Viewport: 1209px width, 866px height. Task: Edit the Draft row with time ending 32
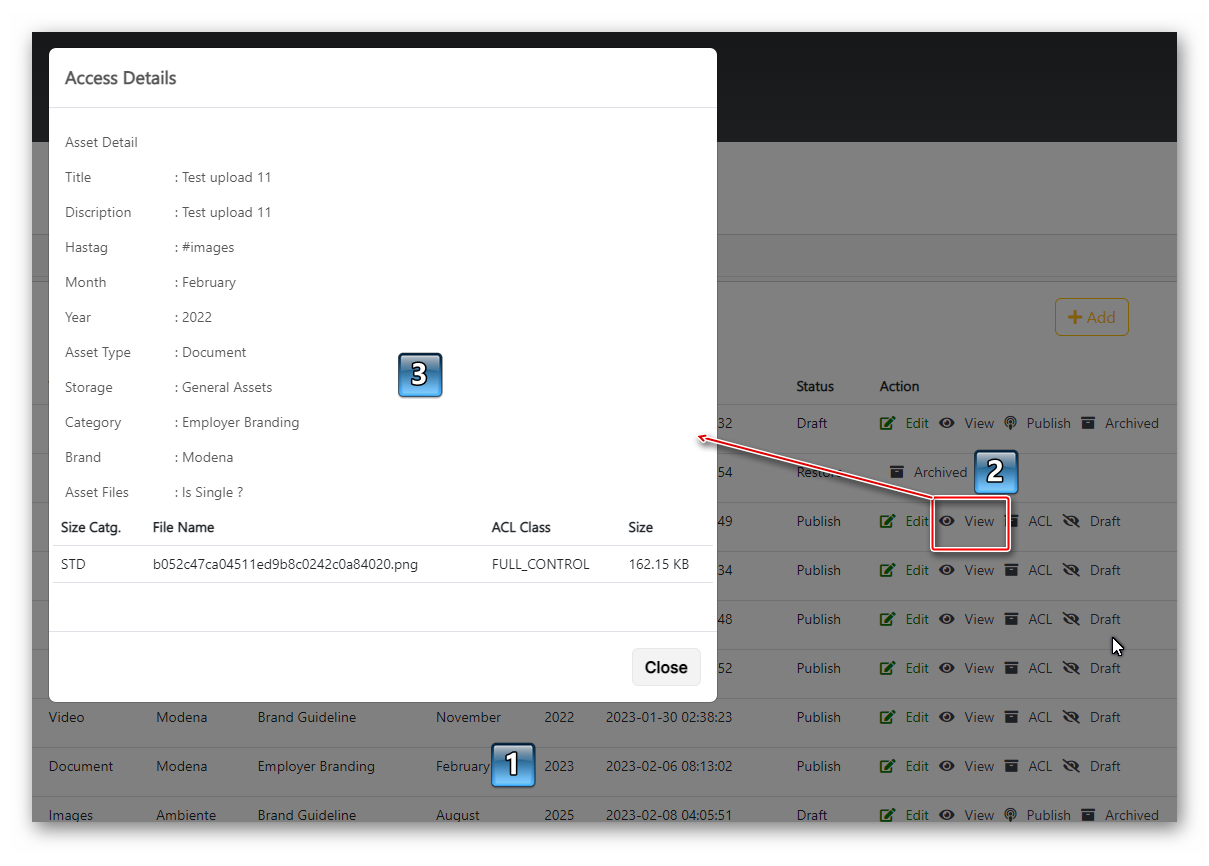coord(904,423)
